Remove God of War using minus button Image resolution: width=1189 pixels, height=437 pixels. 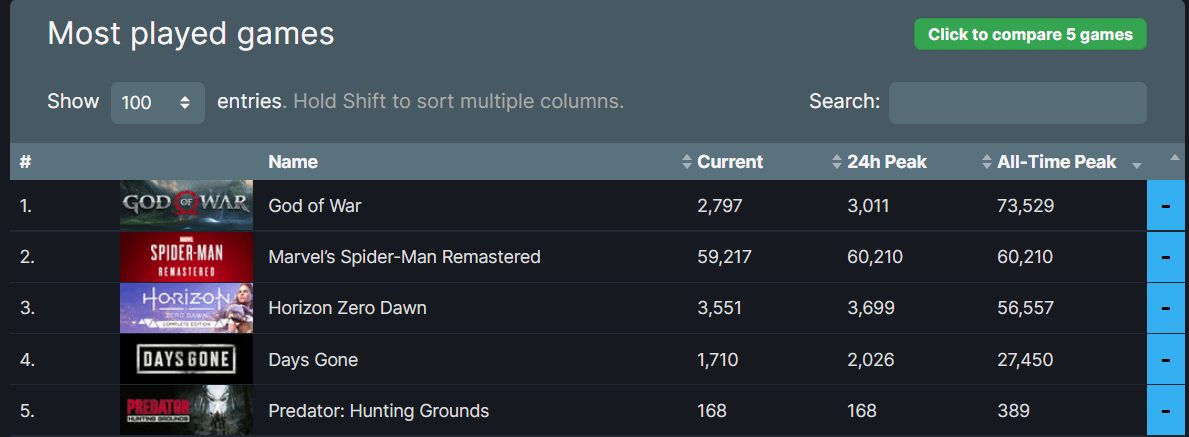coord(1165,205)
